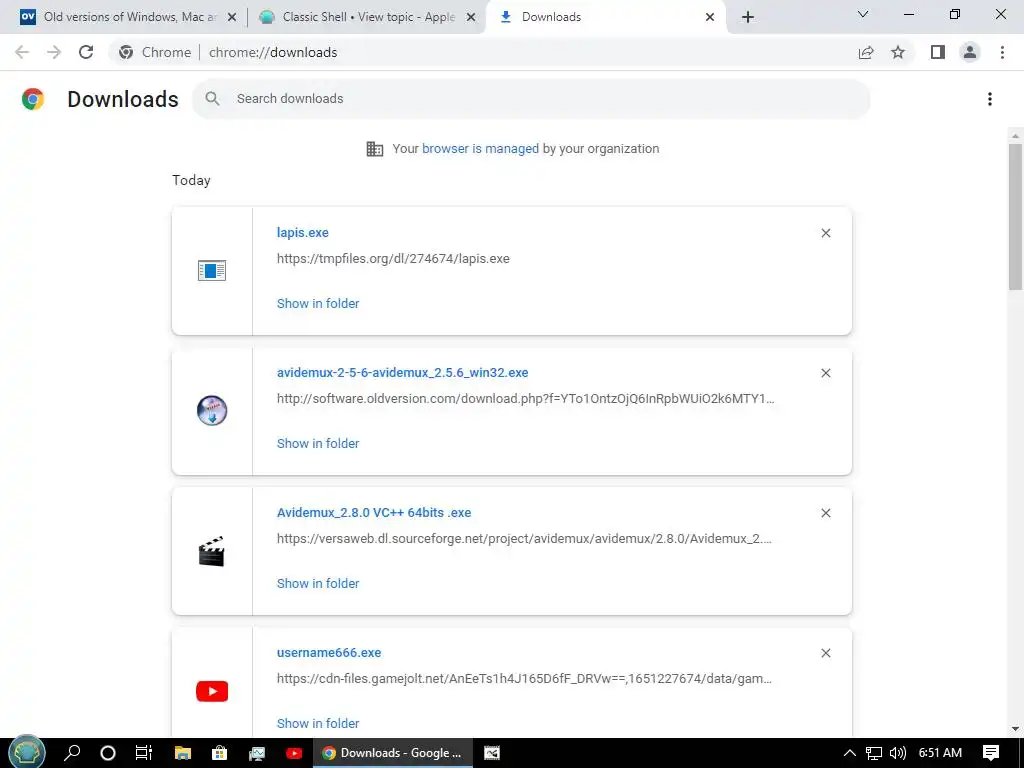The width and height of the screenshot is (1024, 768).
Task: Open Avidemux_2.8.0 VC++ 64bits .exe link
Action: click(374, 513)
